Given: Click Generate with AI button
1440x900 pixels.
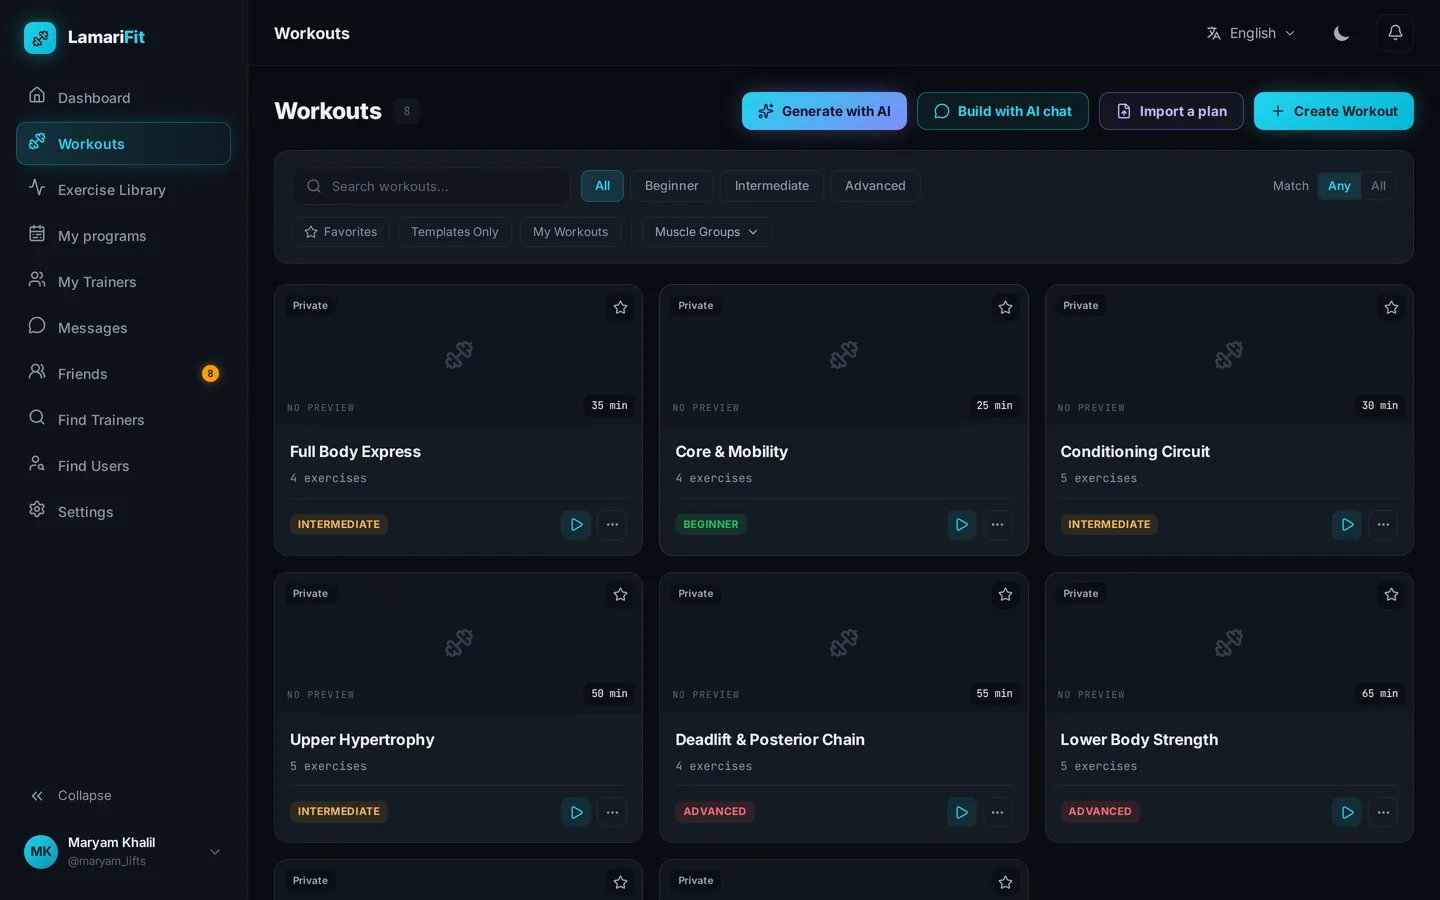Looking at the screenshot, I should pos(824,111).
